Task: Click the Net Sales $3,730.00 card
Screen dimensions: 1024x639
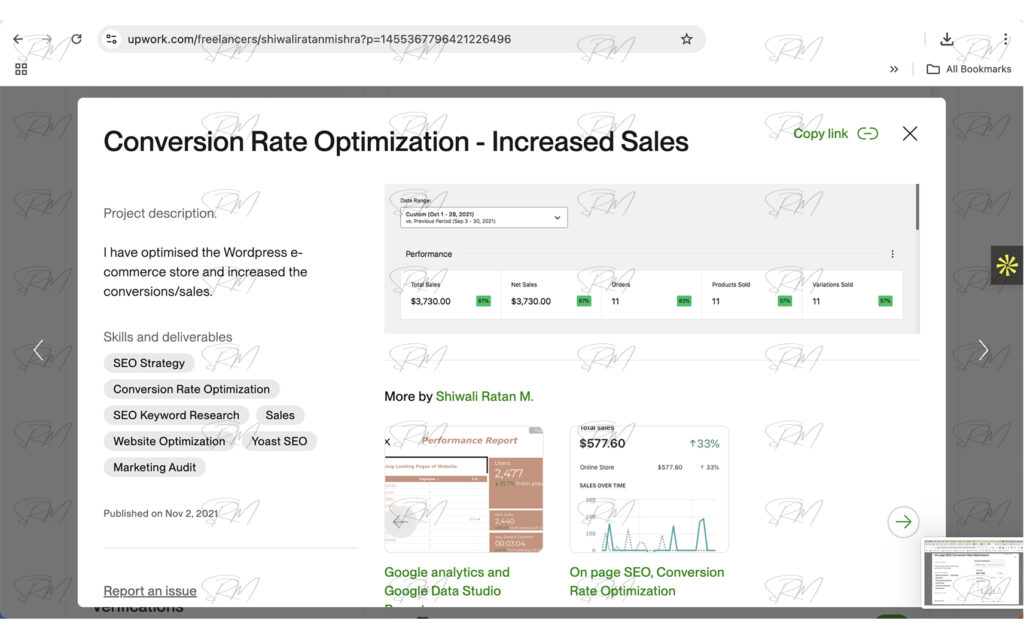Action: point(551,295)
